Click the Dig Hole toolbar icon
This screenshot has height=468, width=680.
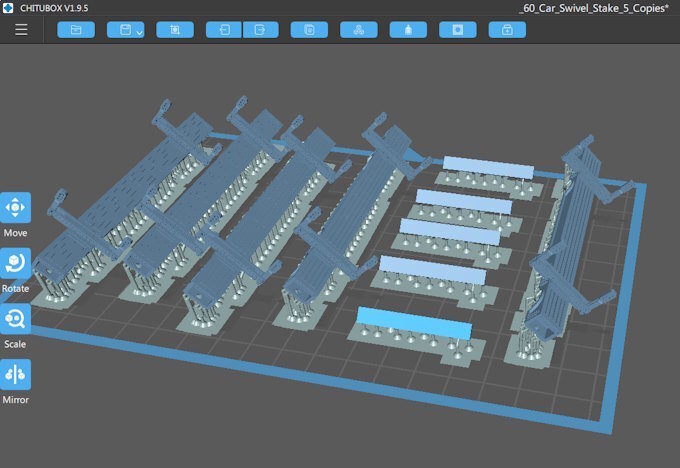click(x=458, y=30)
